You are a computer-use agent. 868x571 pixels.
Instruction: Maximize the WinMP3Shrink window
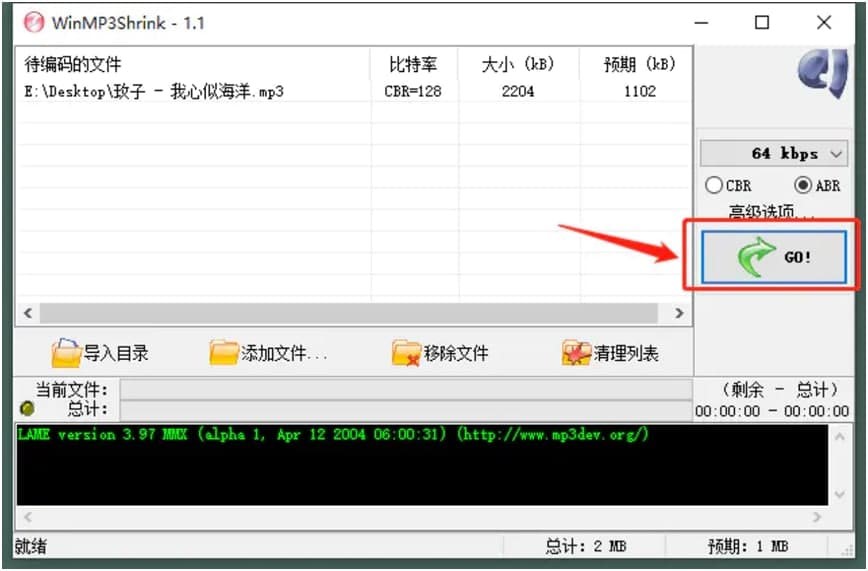(762, 23)
